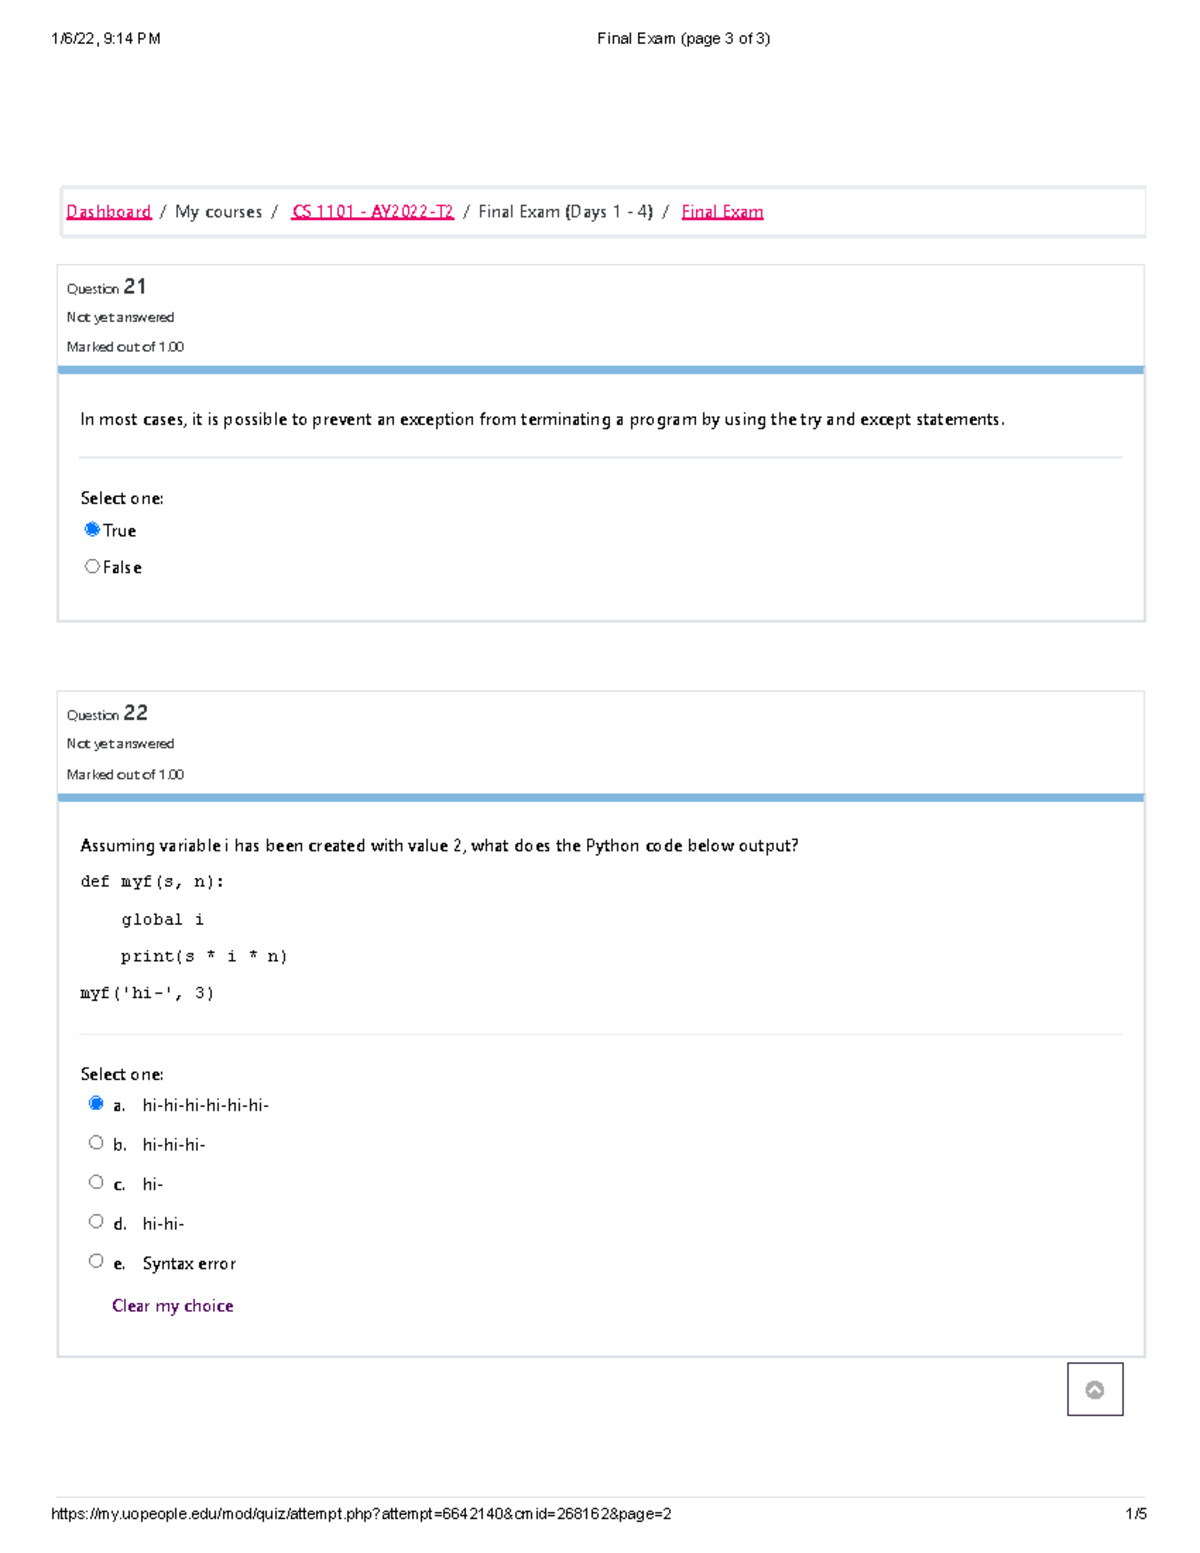Click the quiz attempt URL at page bottom
This screenshot has width=1200, height=1553.
(x=362, y=1513)
